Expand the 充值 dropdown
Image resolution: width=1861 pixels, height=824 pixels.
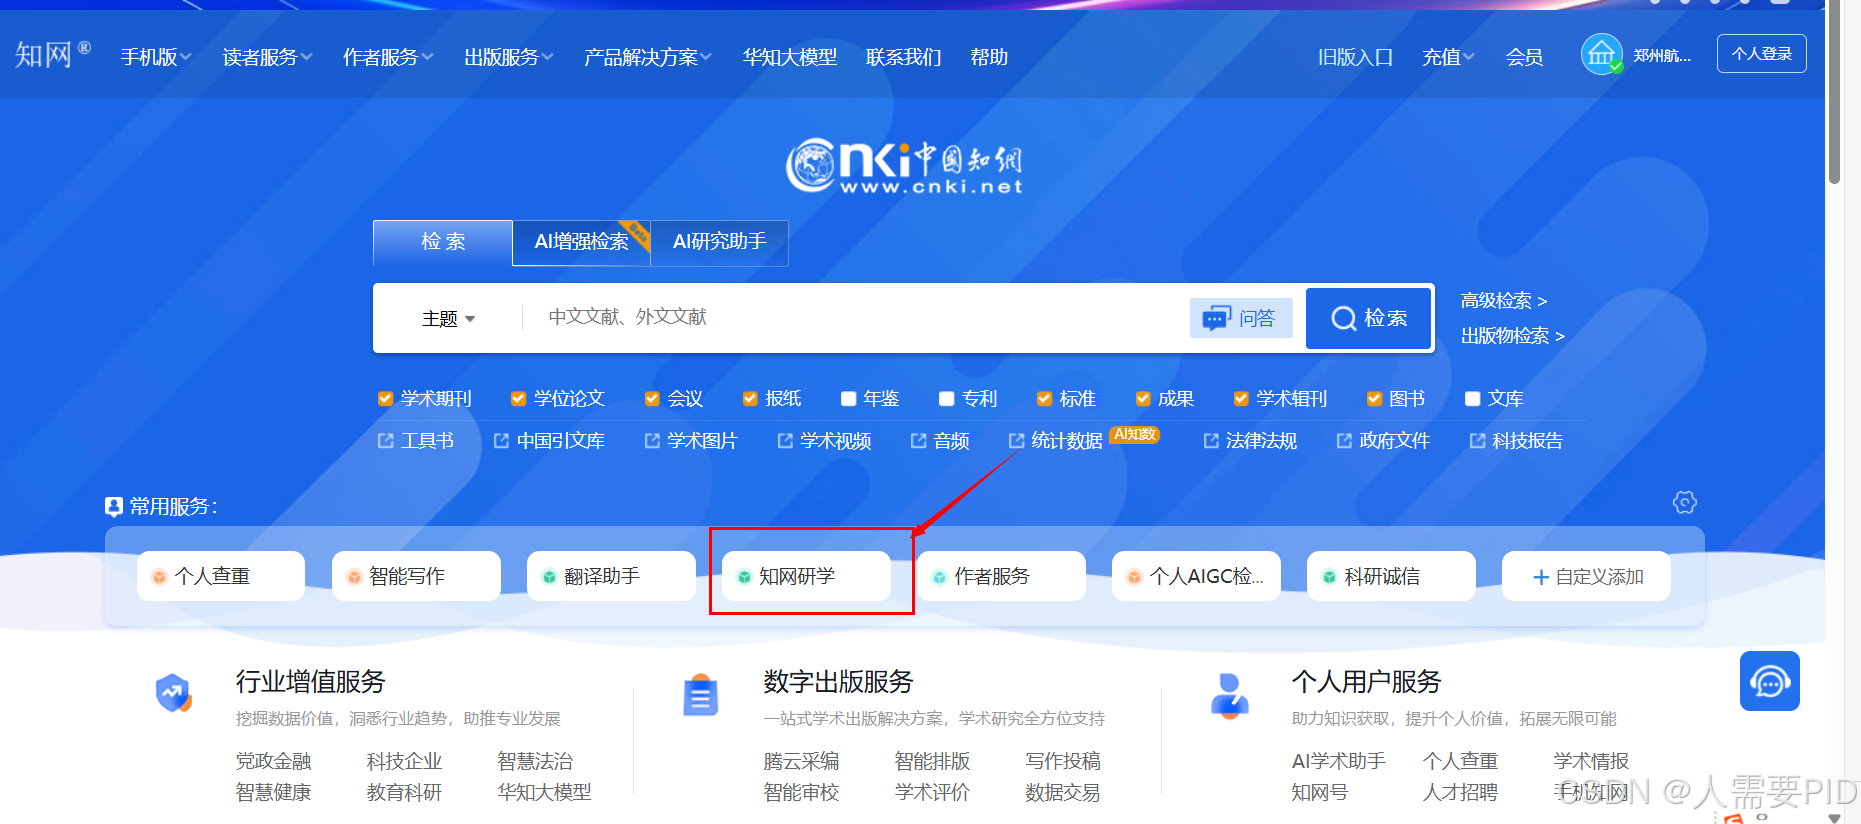[x=1448, y=57]
